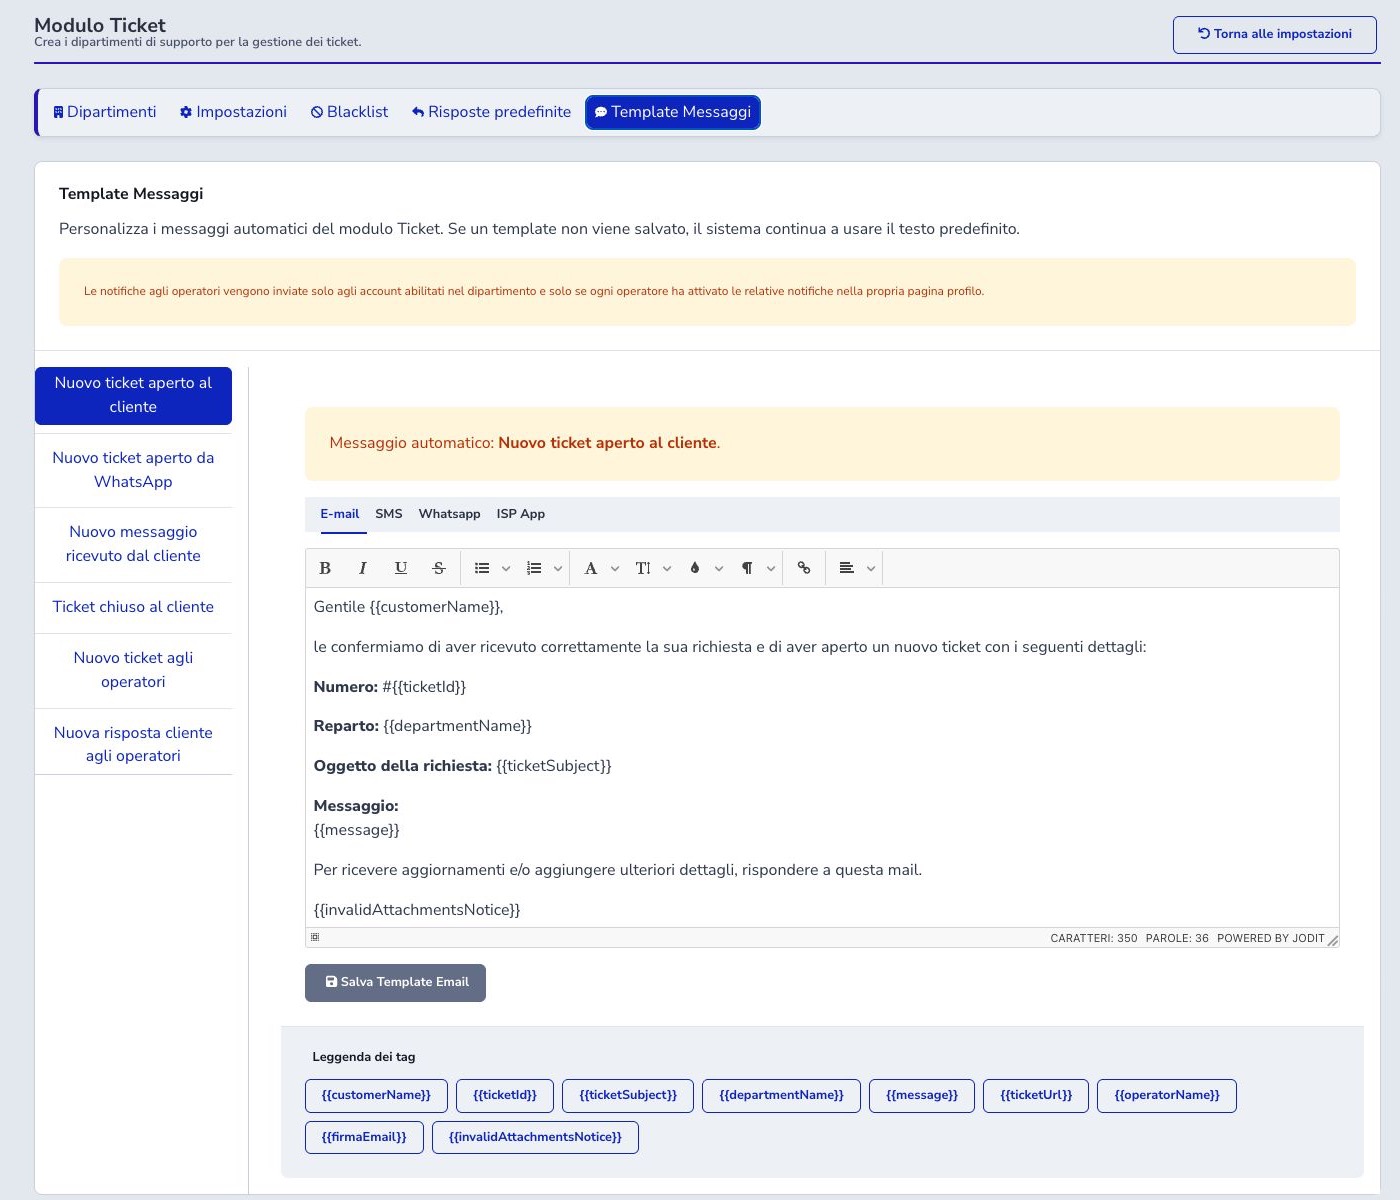This screenshot has height=1200, width=1400.
Task: Open the paragraph format tool
Action: point(747,568)
